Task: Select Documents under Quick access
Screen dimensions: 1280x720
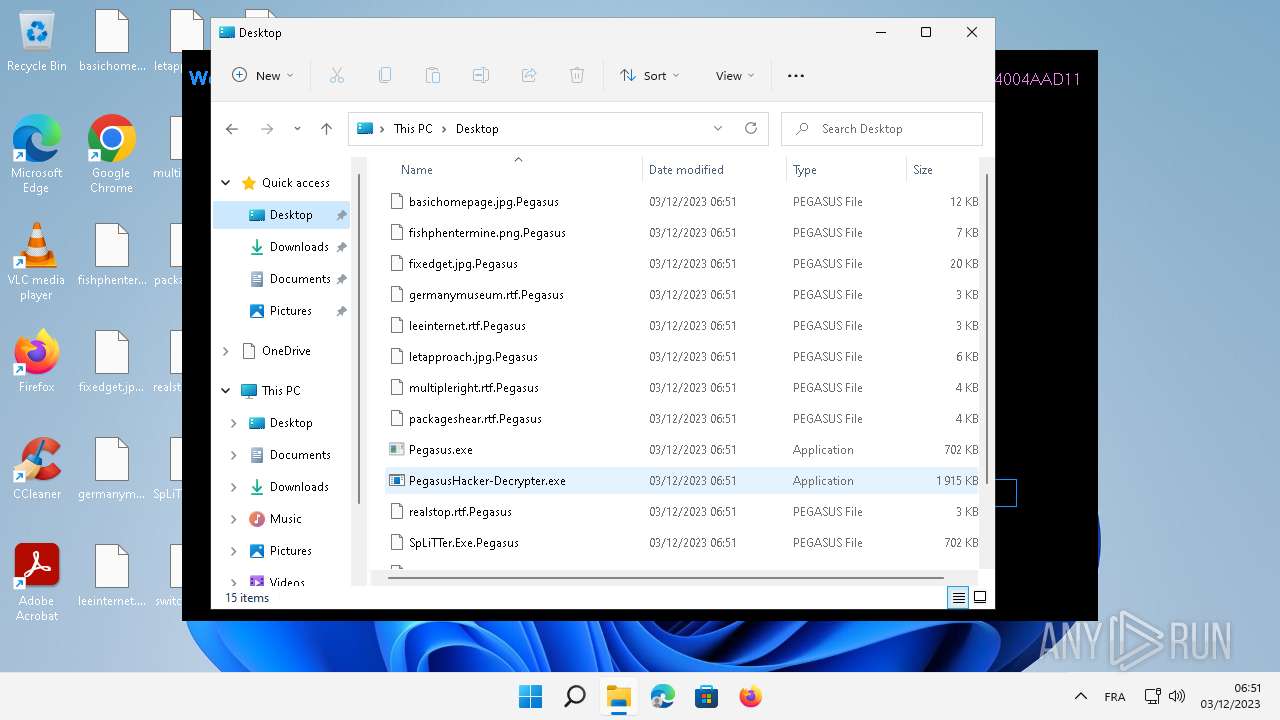Action: pyautogui.click(x=281, y=279)
